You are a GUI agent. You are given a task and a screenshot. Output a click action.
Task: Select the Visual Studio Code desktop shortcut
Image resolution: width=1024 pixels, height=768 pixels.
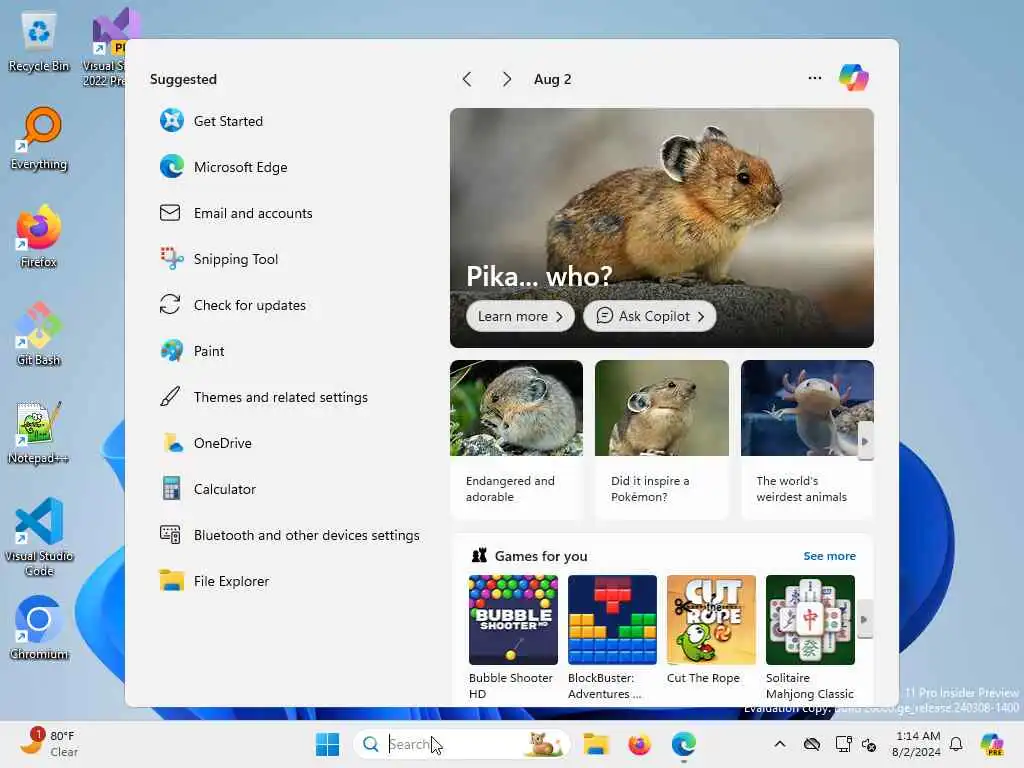[x=39, y=537]
